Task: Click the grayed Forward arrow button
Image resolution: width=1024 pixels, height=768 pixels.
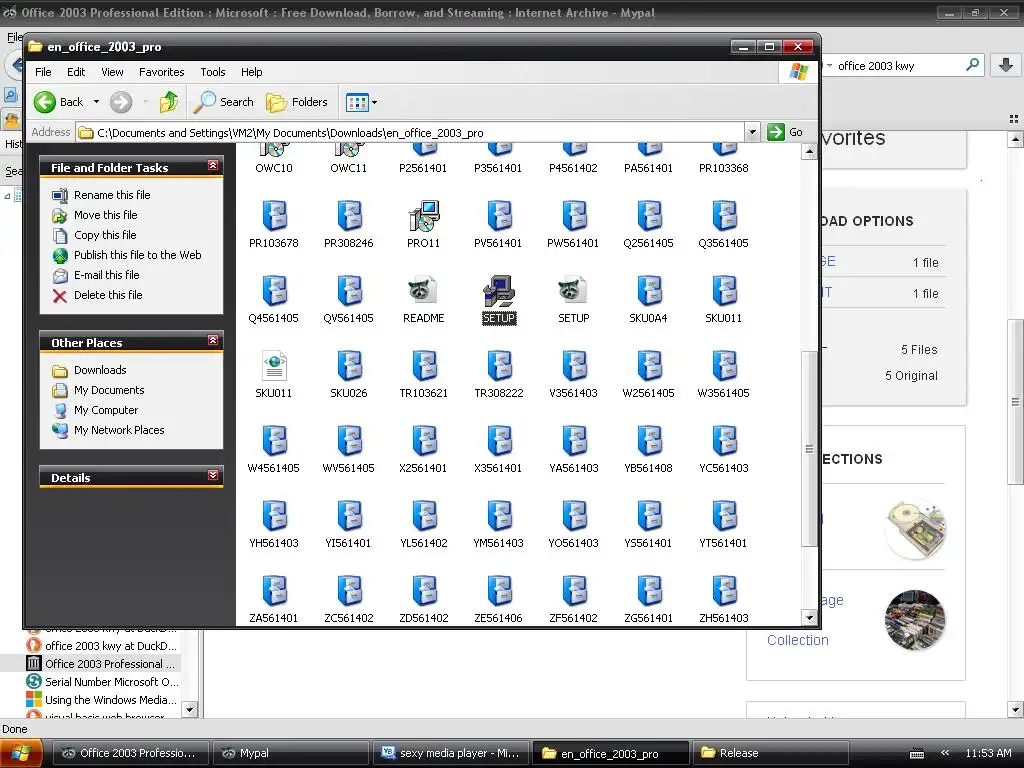Action: (121, 102)
